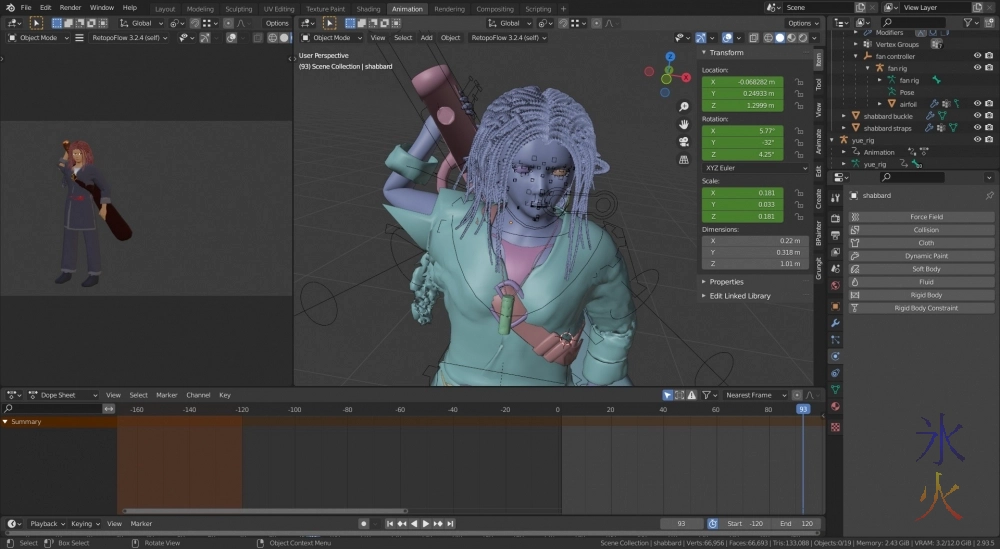Open the Texture properties checker icon
This screenshot has height=549, width=1000.
click(x=835, y=427)
